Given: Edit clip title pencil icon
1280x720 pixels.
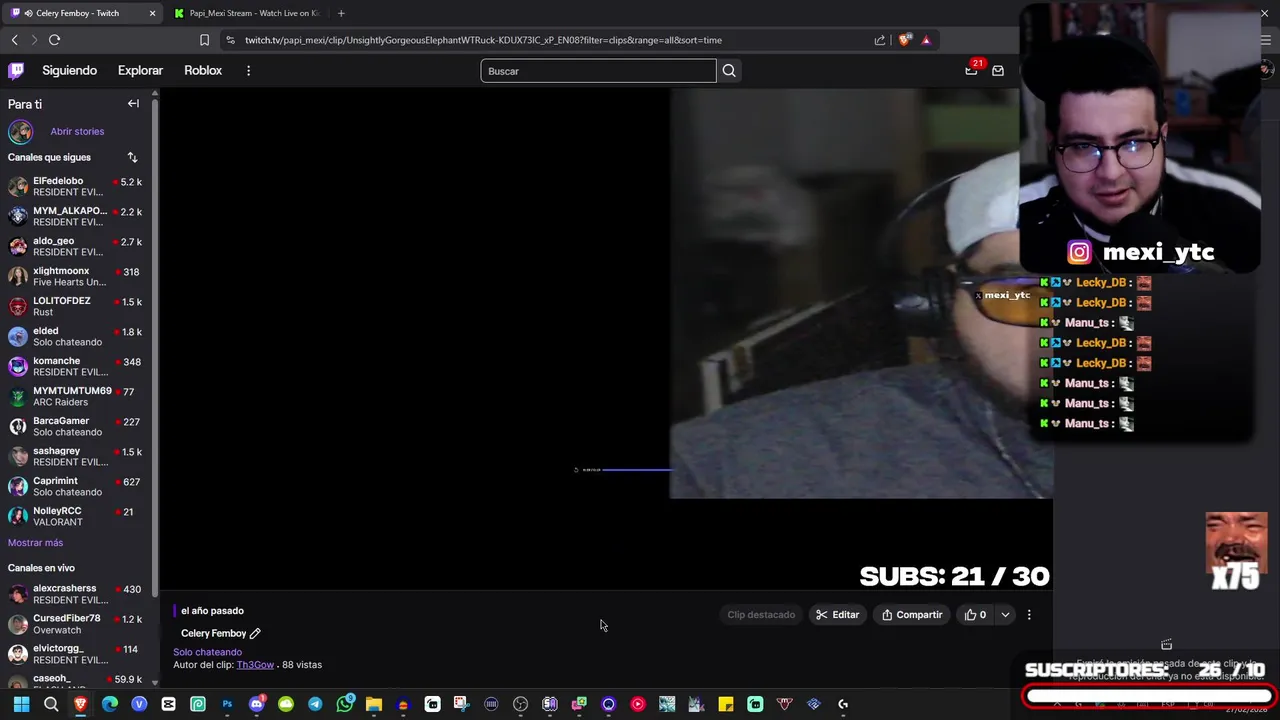Looking at the screenshot, I should click(x=255, y=633).
